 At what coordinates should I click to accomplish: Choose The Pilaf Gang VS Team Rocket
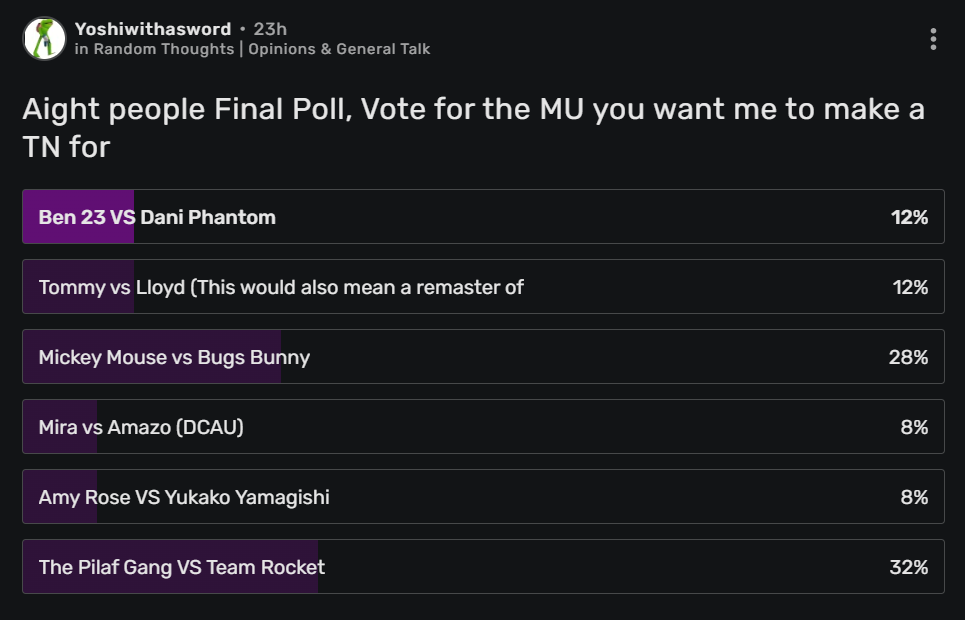tap(480, 567)
